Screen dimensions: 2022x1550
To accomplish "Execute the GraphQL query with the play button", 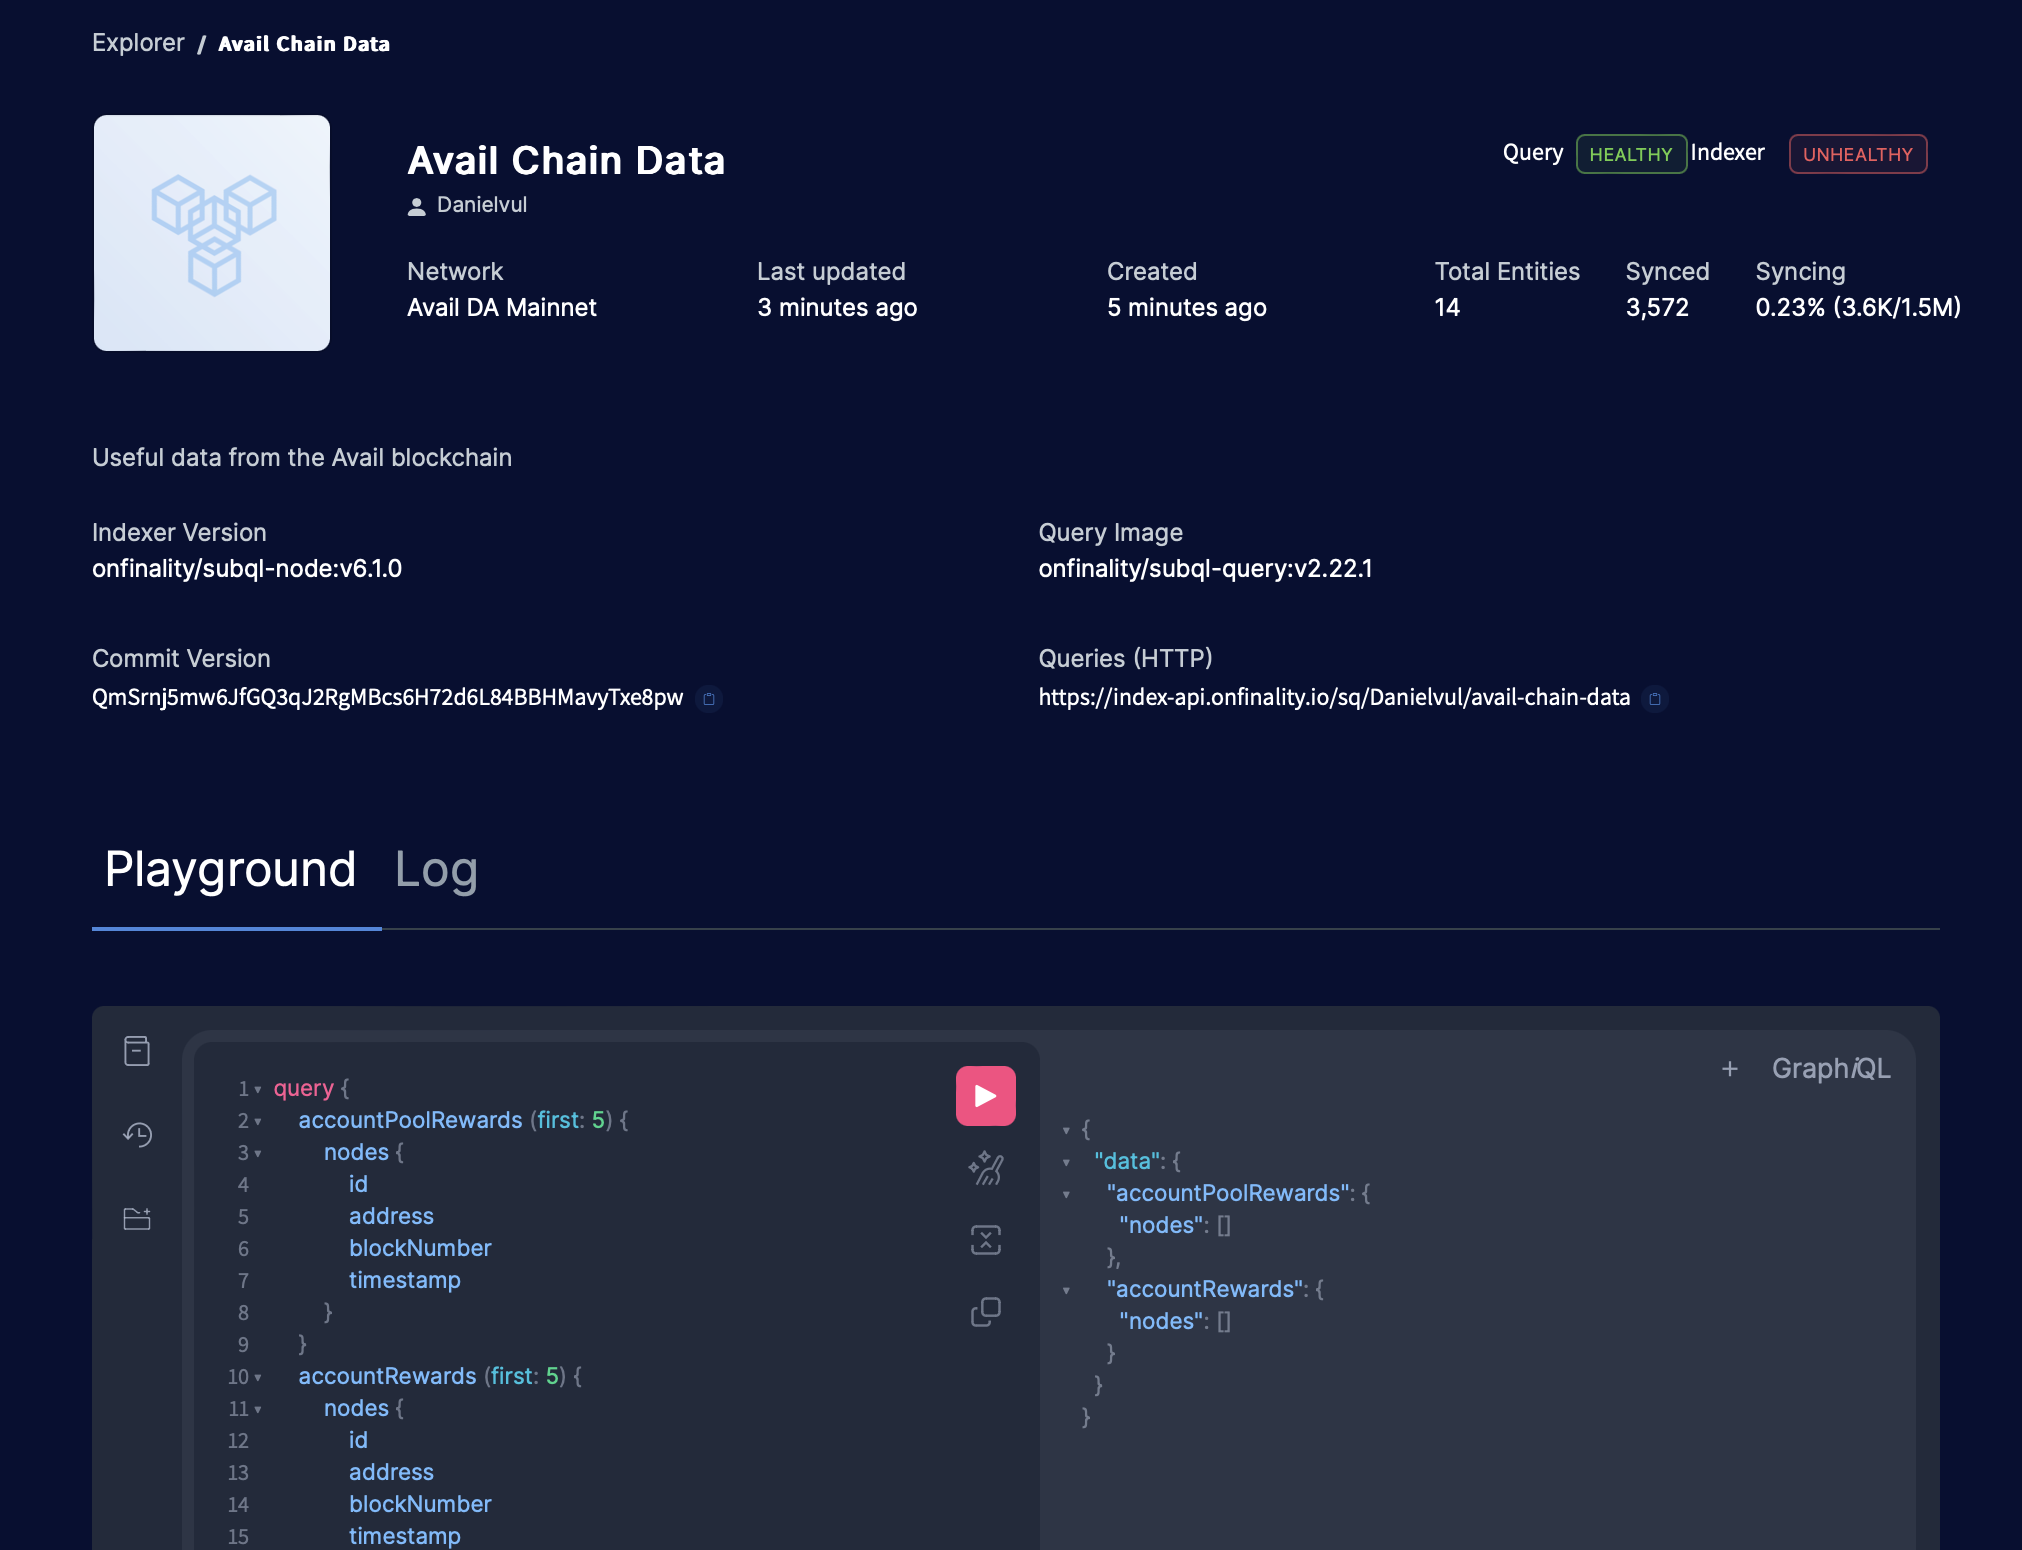I will tap(985, 1095).
